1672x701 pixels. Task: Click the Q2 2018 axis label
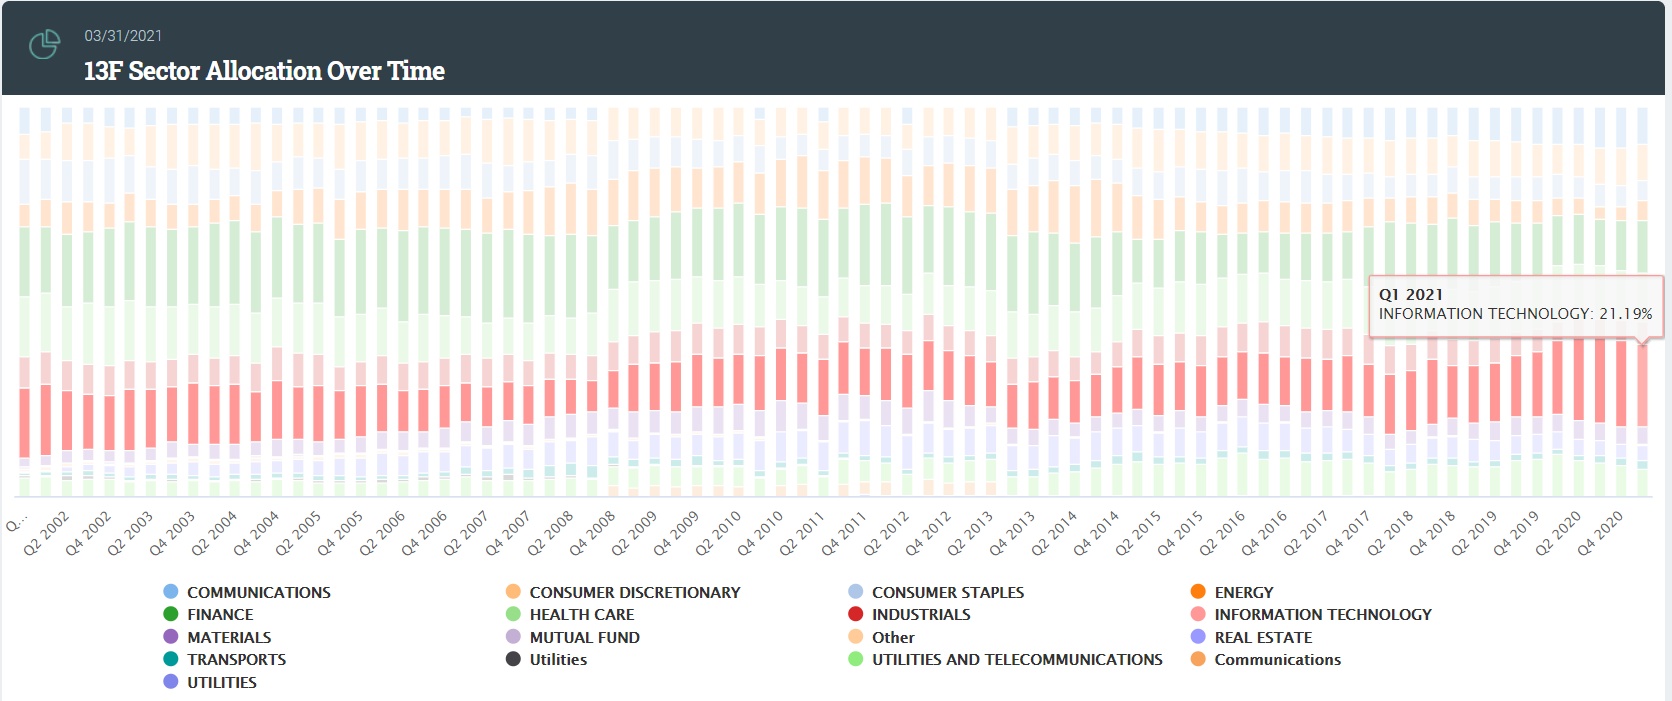1390,533
